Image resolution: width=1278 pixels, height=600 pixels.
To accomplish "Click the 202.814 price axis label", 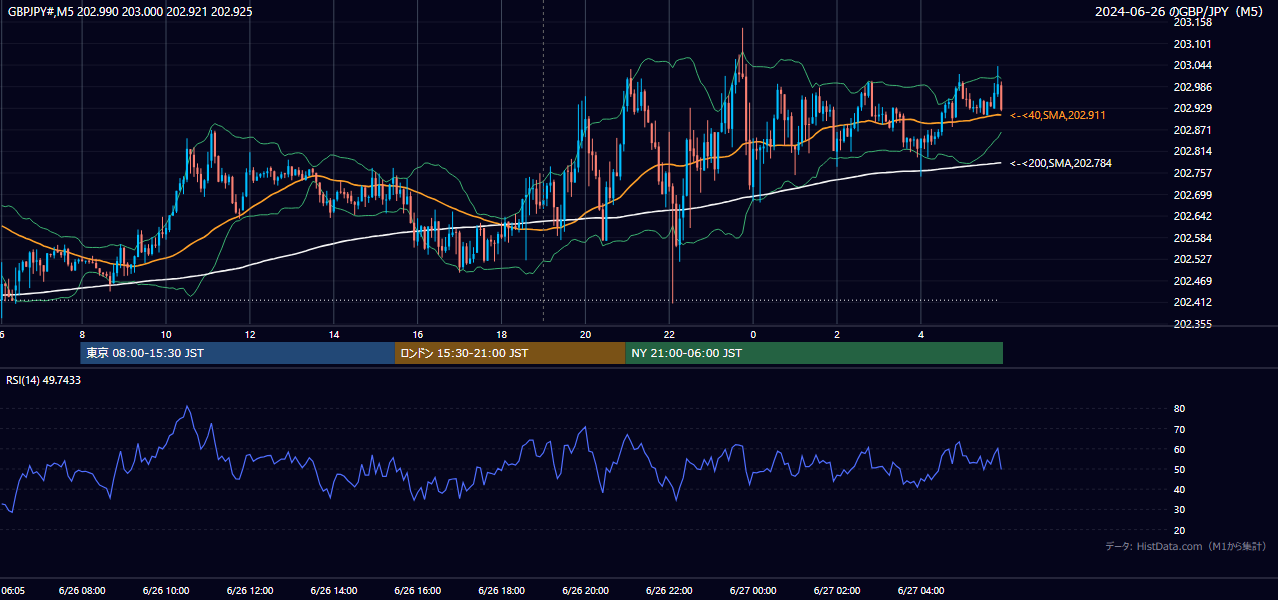I will 1192,152.
